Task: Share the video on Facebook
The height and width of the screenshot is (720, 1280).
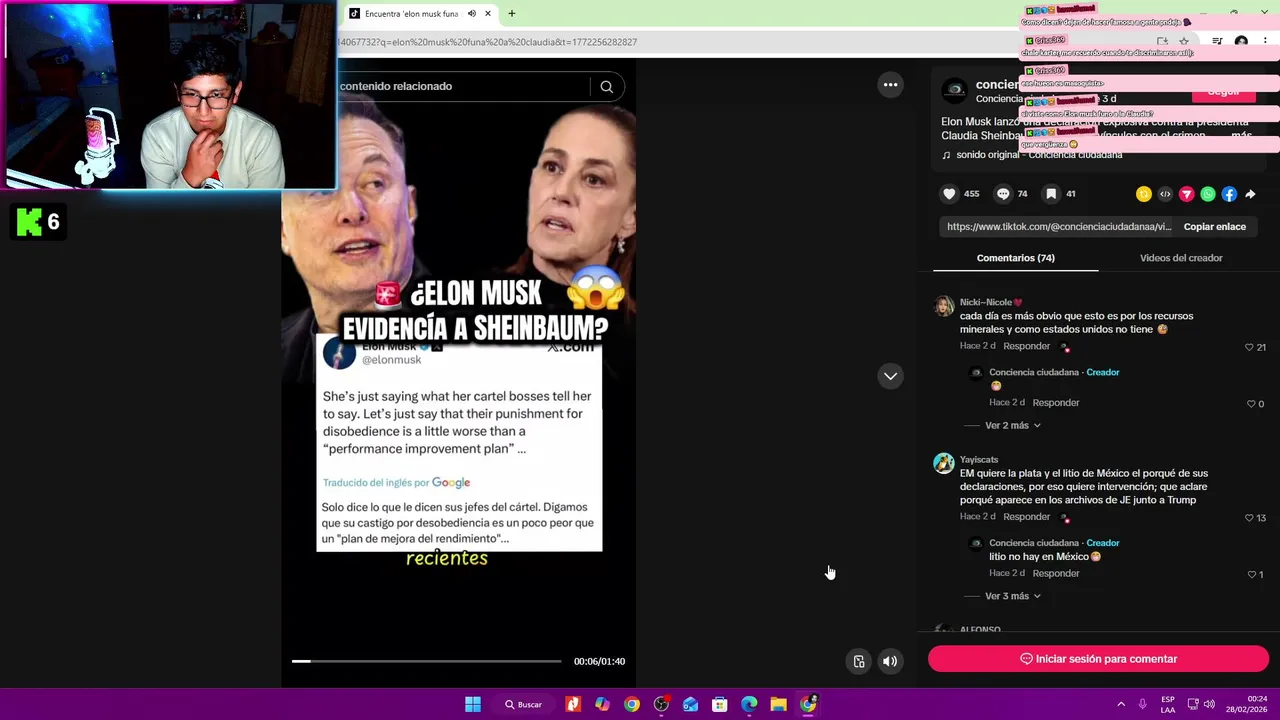Action: point(1229,194)
